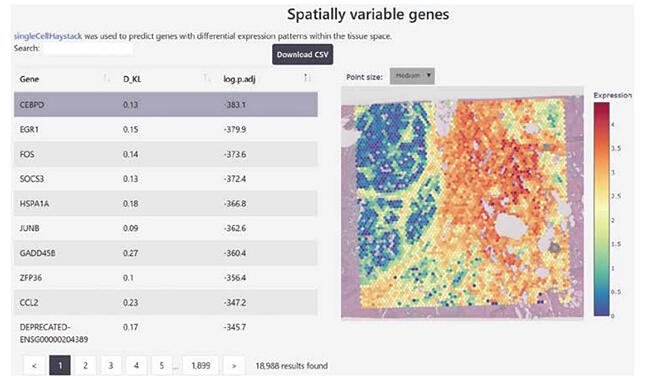Sort table by the D_KL column arrows

[207, 78]
